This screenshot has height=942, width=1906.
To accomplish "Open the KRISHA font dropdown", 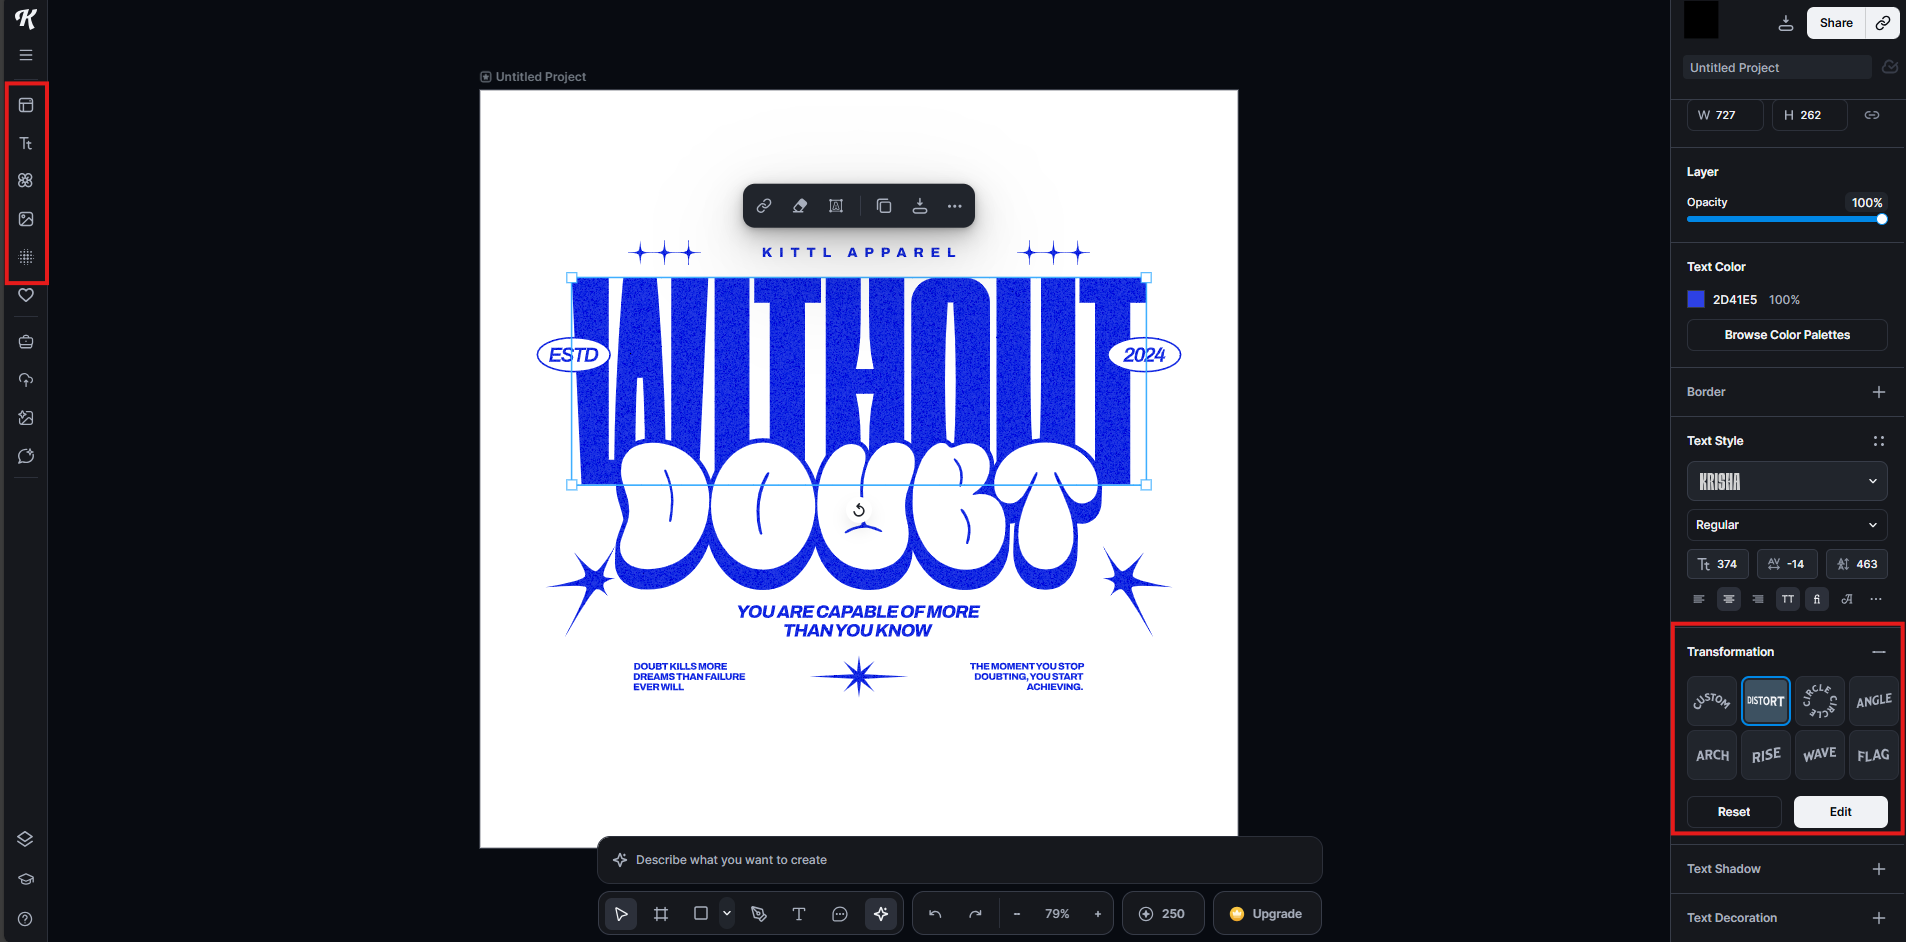I will click(1786, 481).
